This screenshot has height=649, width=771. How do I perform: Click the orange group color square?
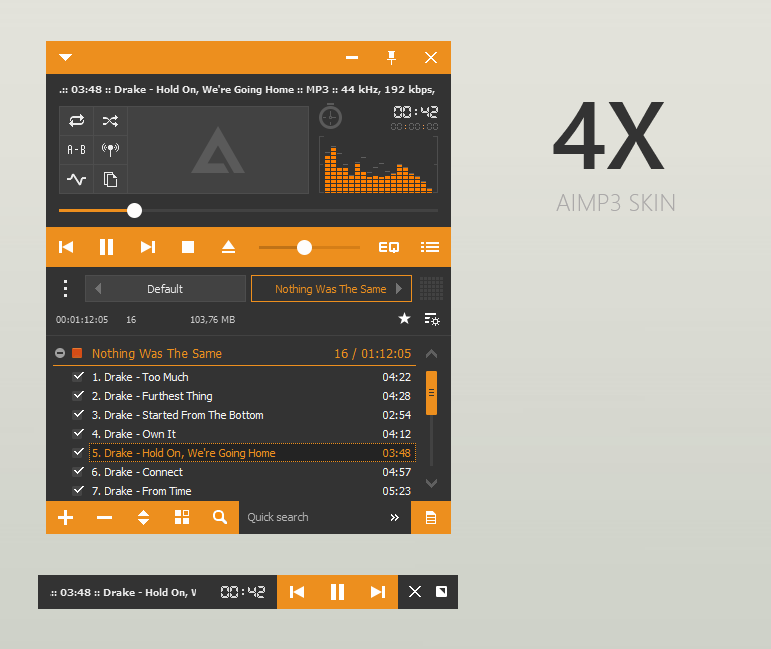point(77,353)
